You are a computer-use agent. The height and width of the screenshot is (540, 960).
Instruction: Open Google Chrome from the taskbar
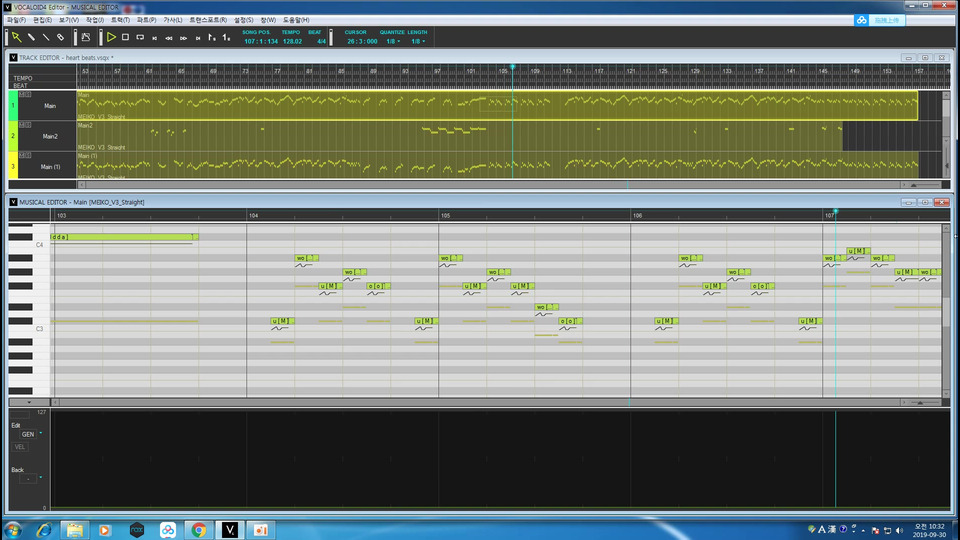[198, 530]
